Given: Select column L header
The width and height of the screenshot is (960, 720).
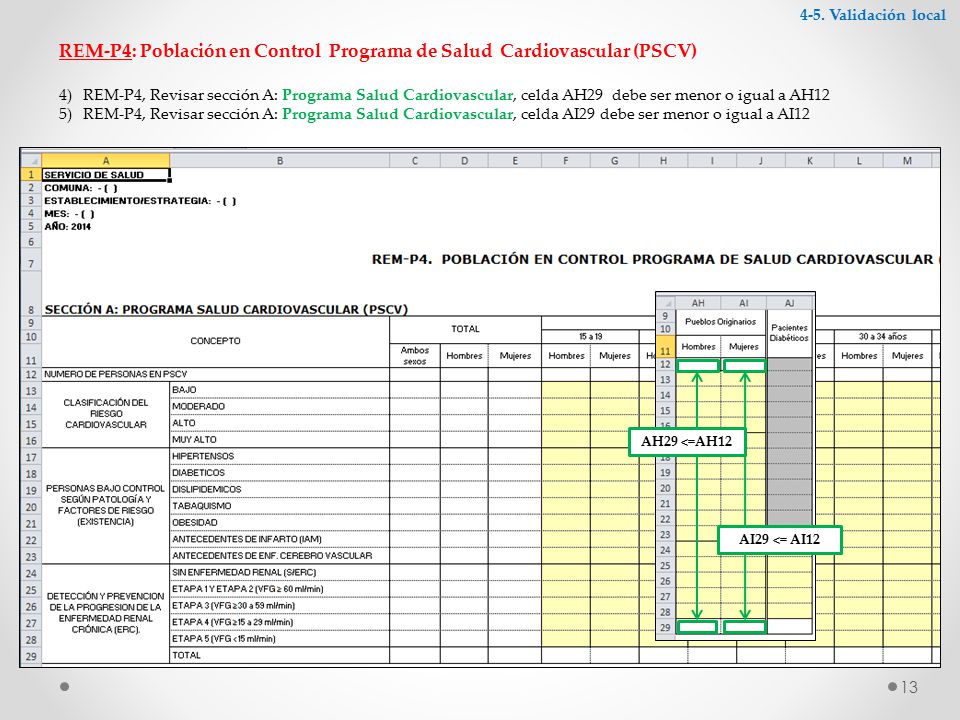Looking at the screenshot, I should tap(858, 160).
